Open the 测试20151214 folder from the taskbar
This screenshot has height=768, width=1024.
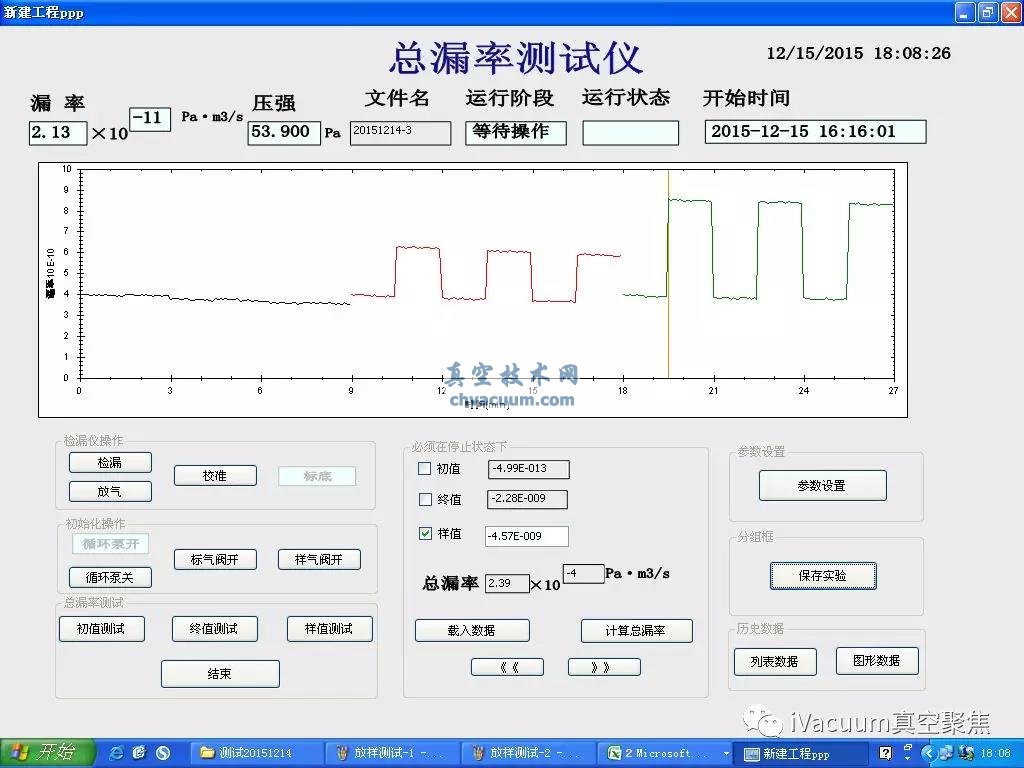[255, 752]
